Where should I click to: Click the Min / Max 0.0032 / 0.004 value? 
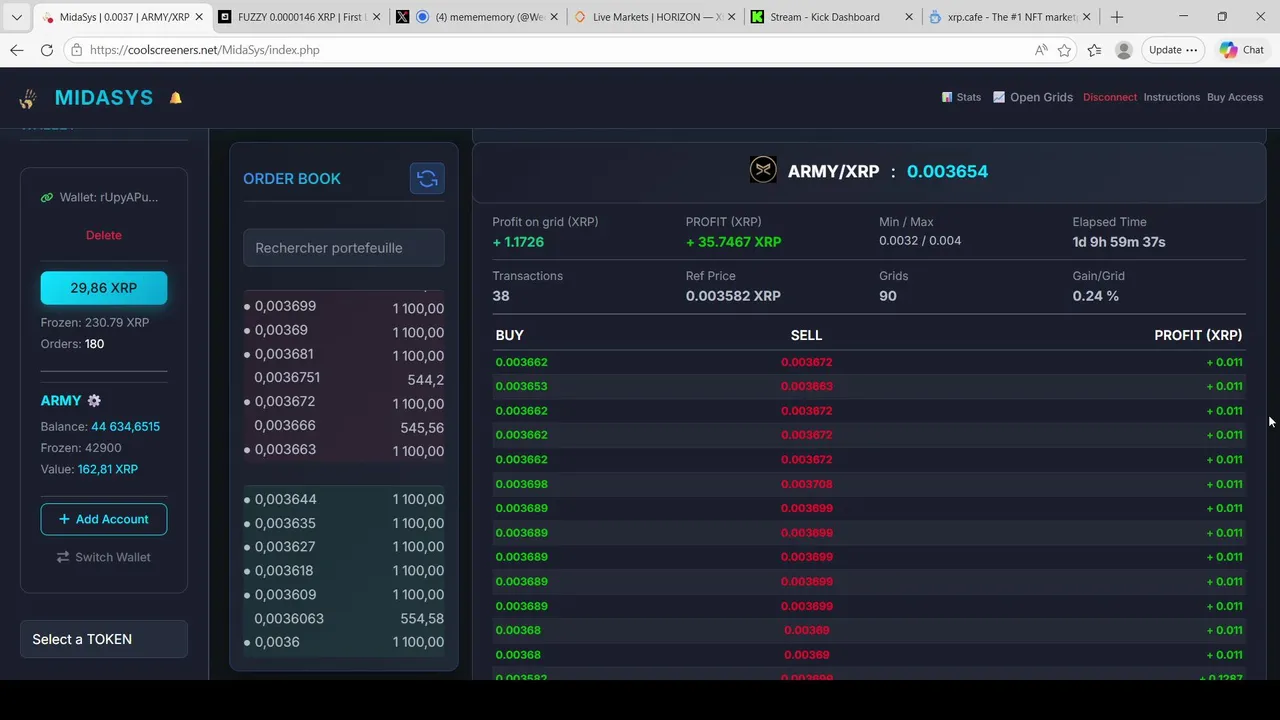point(920,241)
